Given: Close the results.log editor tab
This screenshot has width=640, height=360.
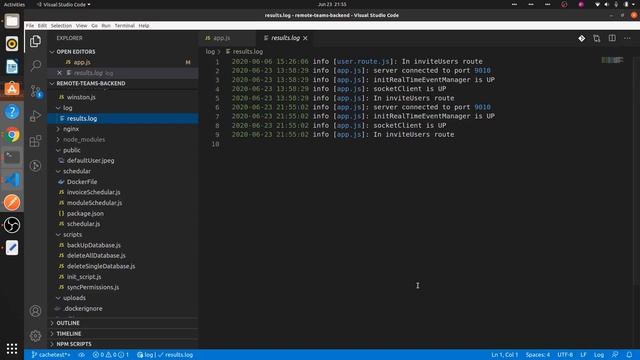Looking at the screenshot, I should point(305,38).
